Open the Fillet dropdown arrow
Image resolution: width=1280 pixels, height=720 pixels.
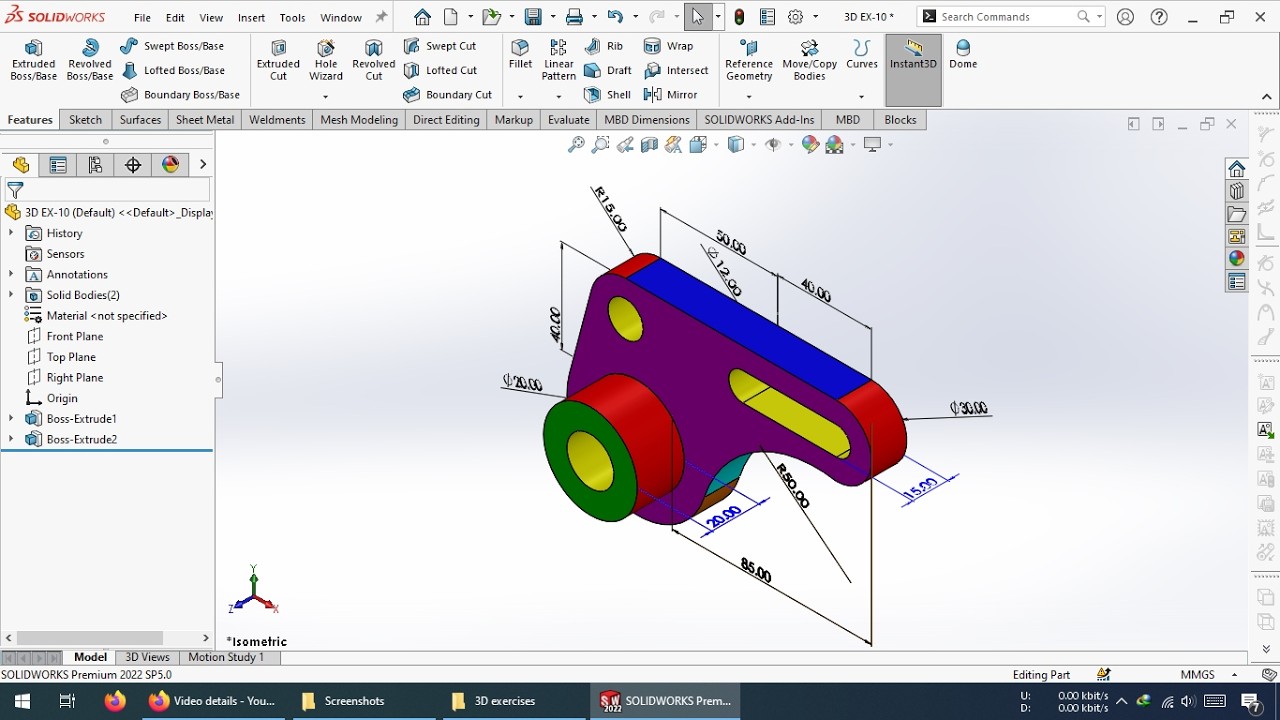[520, 96]
